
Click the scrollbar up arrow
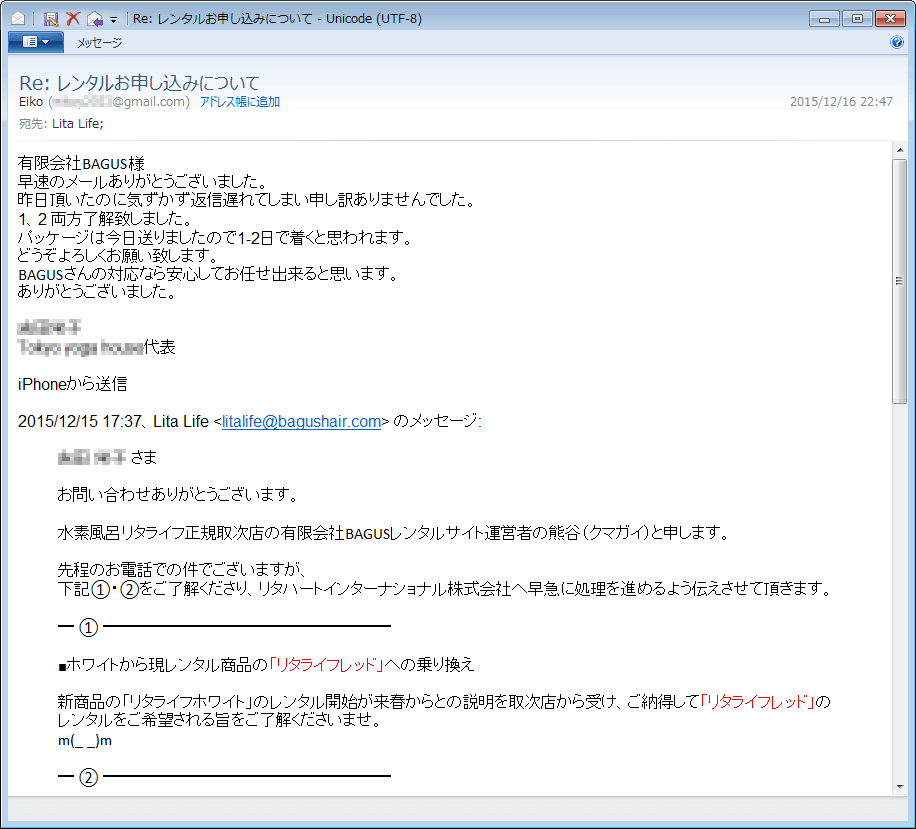coord(900,150)
